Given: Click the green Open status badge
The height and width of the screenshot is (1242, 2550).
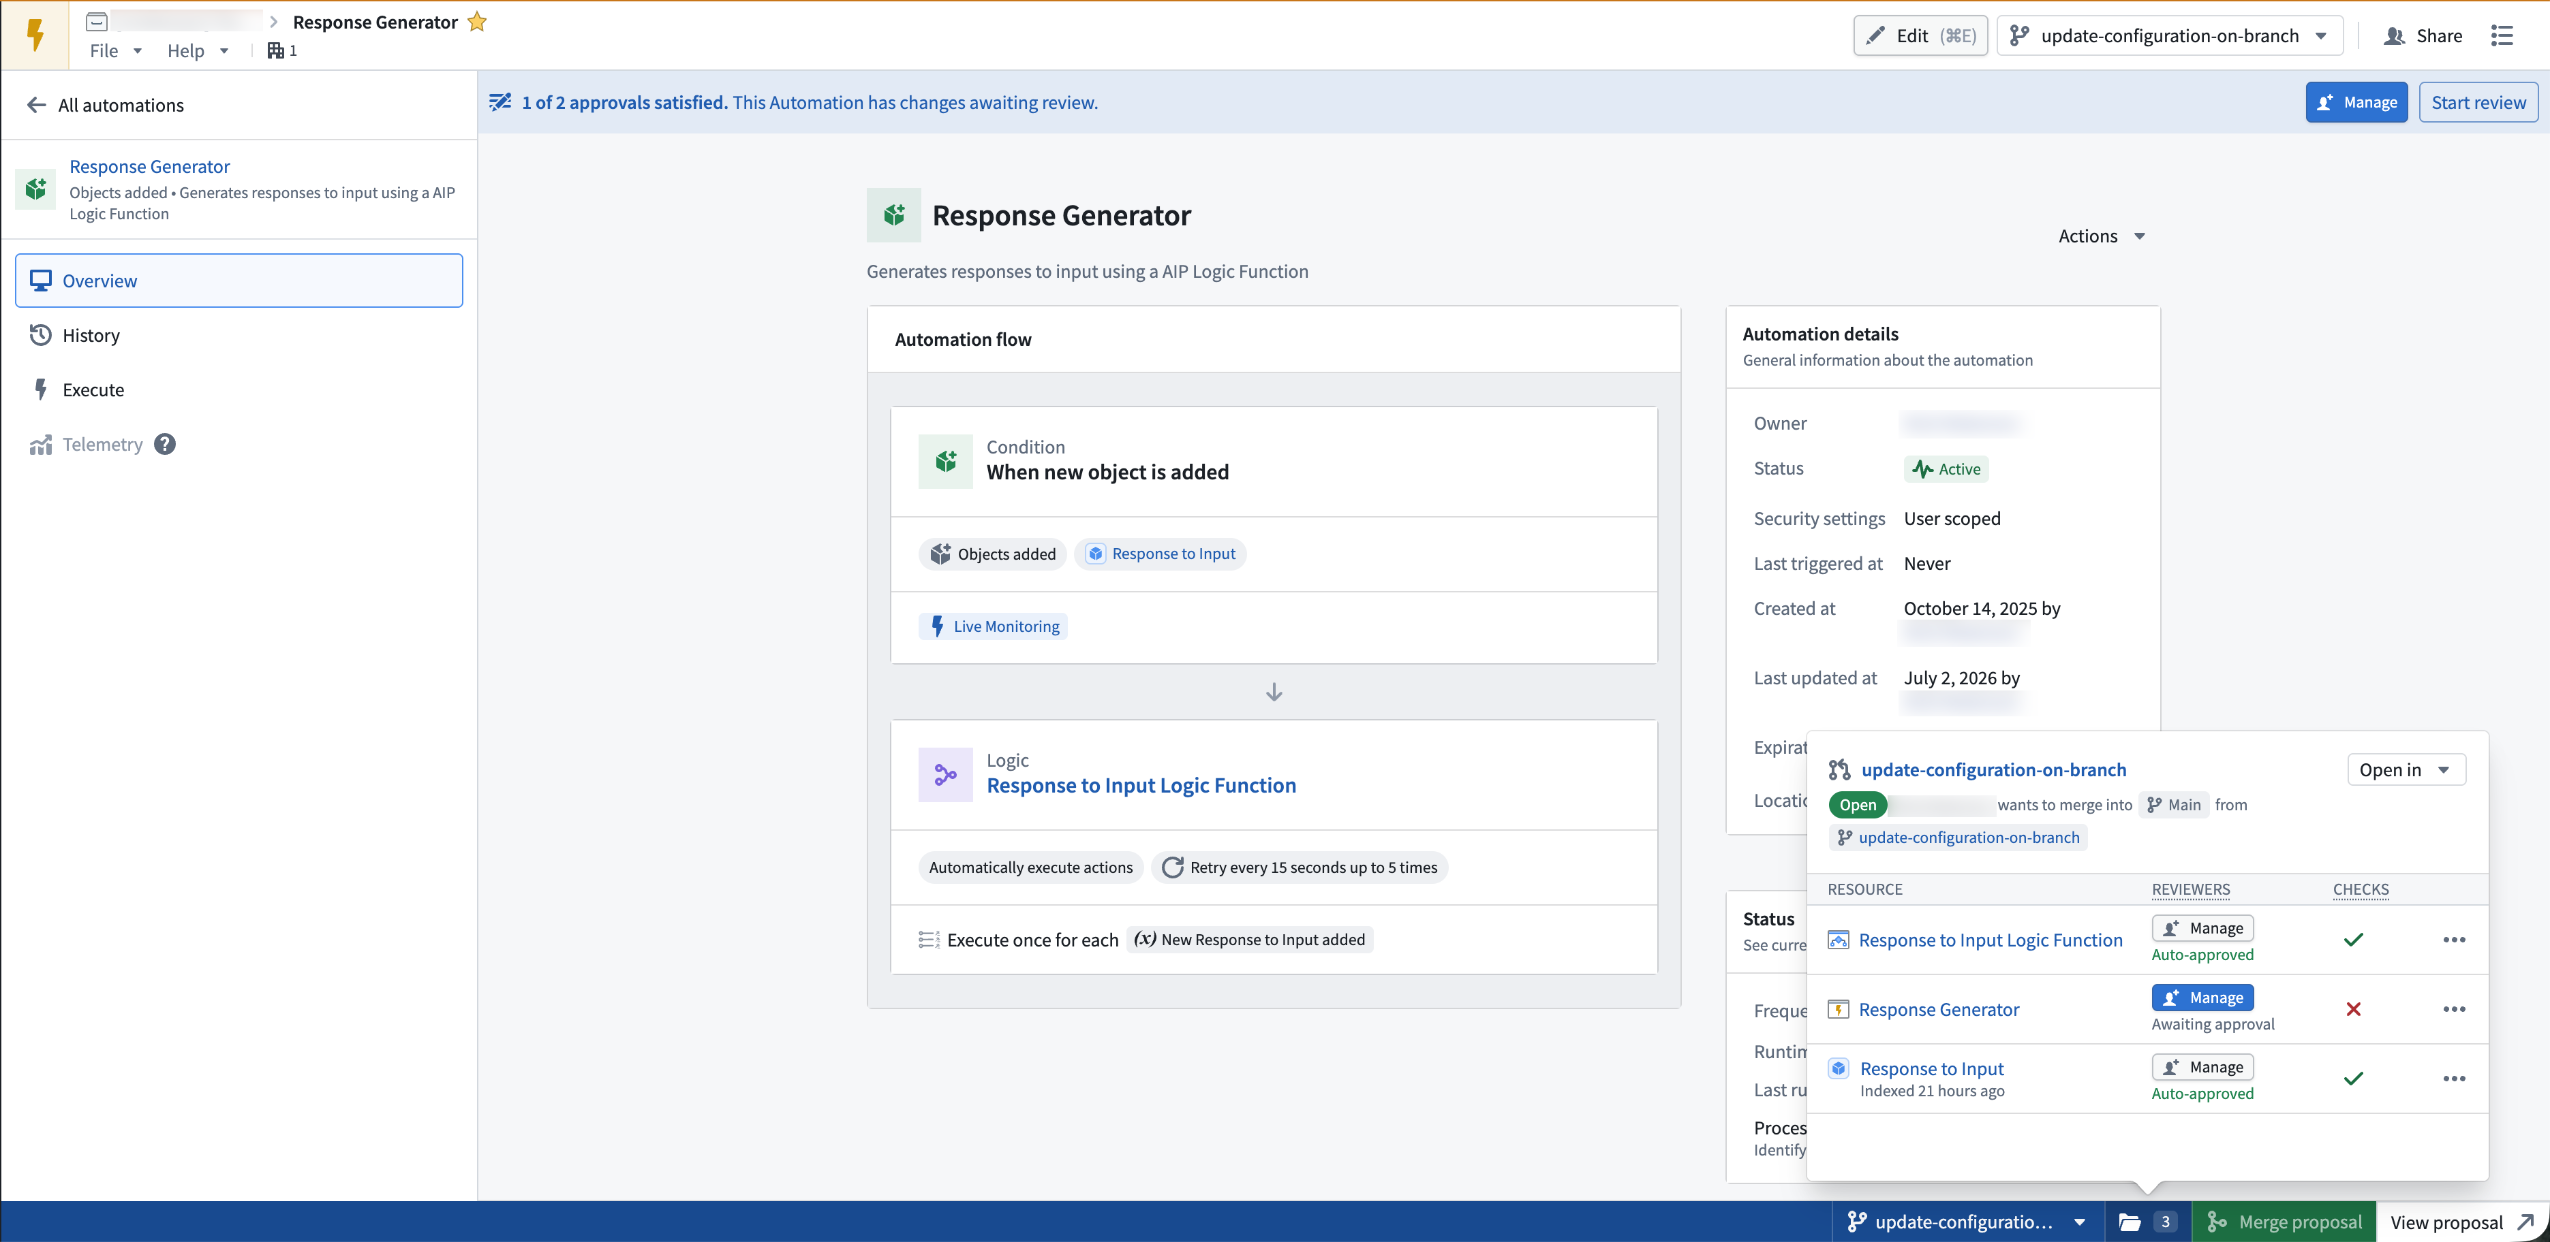Looking at the screenshot, I should tap(1857, 804).
